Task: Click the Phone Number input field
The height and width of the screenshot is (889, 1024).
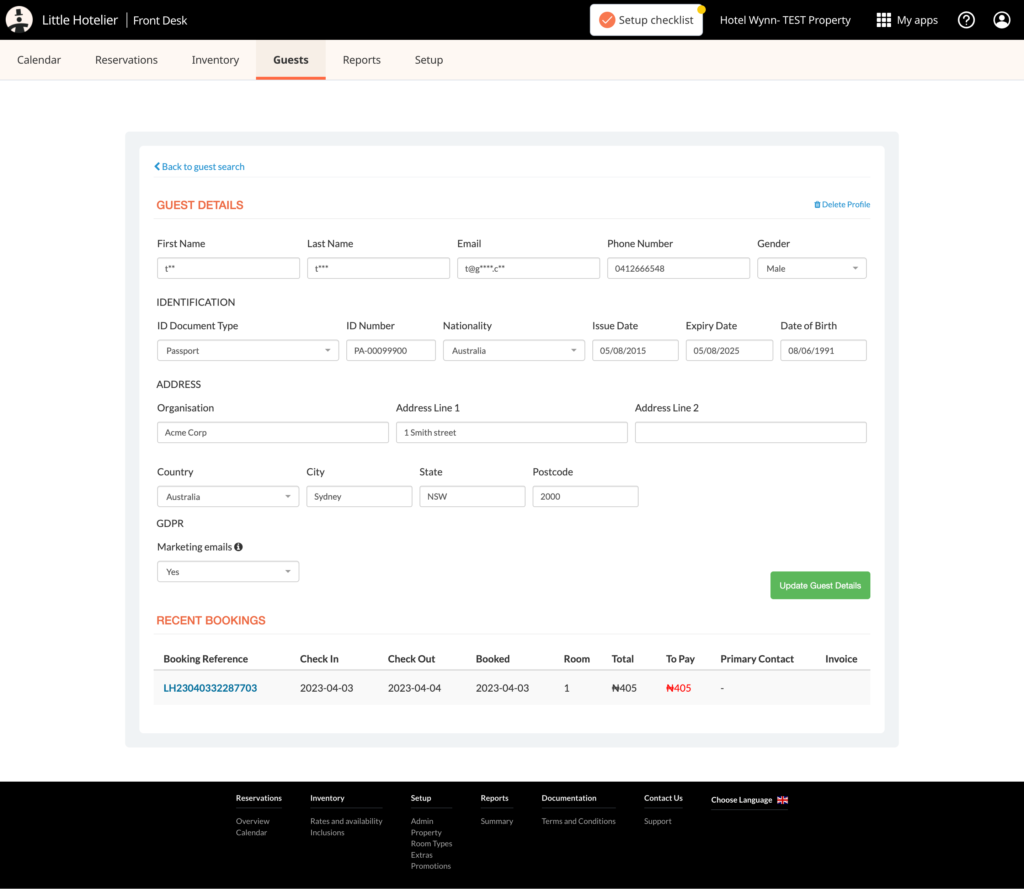Action: [677, 268]
